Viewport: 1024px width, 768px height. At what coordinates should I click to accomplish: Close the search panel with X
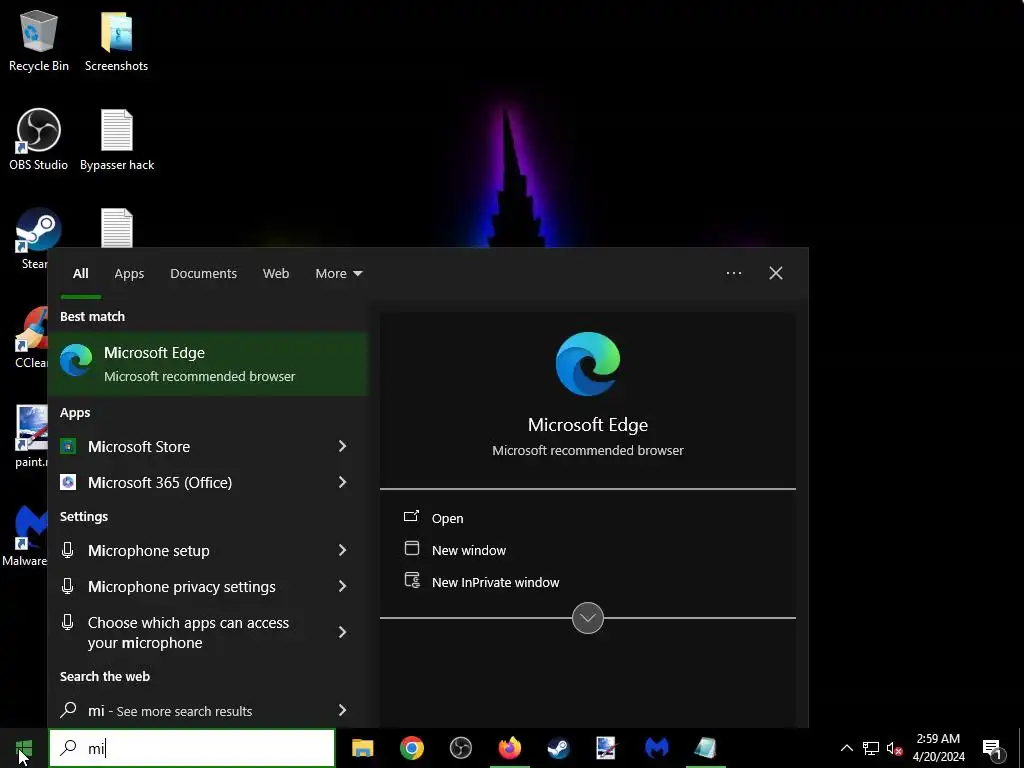776,273
